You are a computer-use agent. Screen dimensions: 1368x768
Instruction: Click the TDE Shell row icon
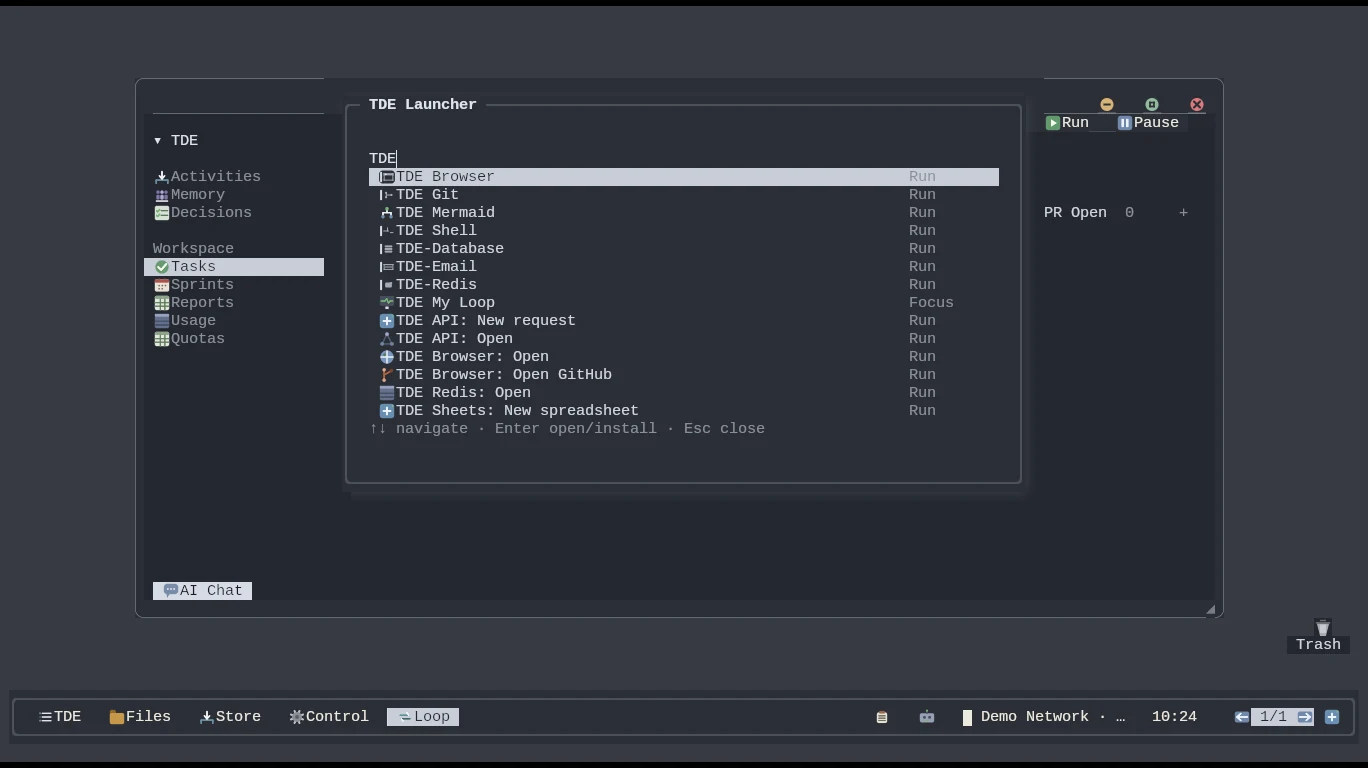(x=387, y=231)
